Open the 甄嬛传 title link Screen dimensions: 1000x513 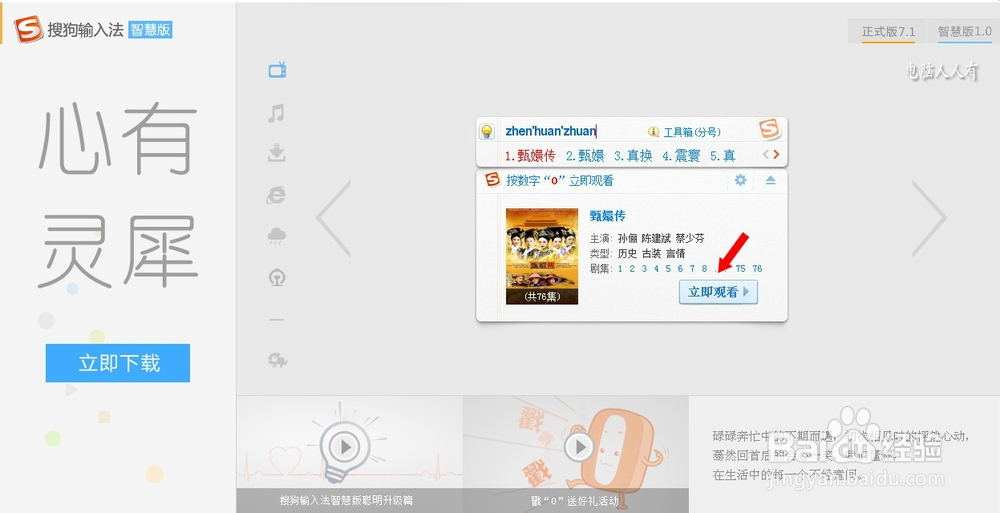pyautogui.click(x=607, y=216)
